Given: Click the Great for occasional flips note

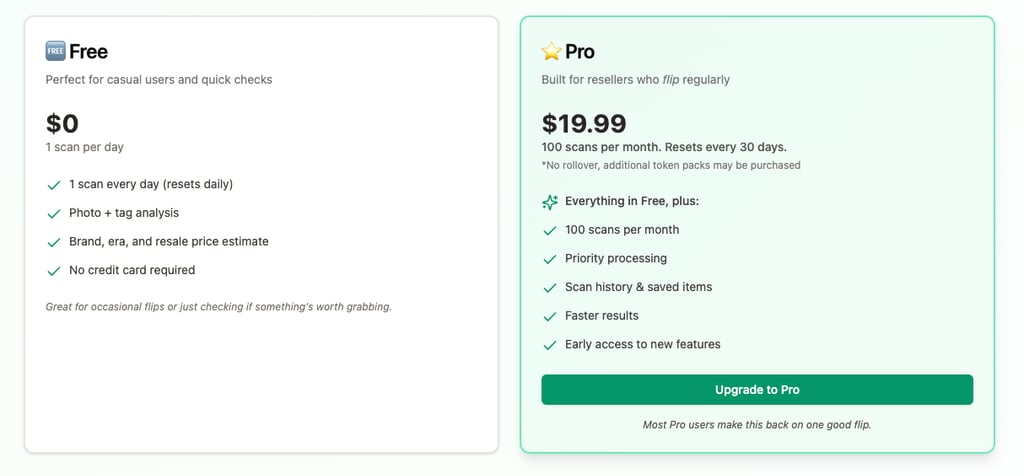Looking at the screenshot, I should [218, 306].
